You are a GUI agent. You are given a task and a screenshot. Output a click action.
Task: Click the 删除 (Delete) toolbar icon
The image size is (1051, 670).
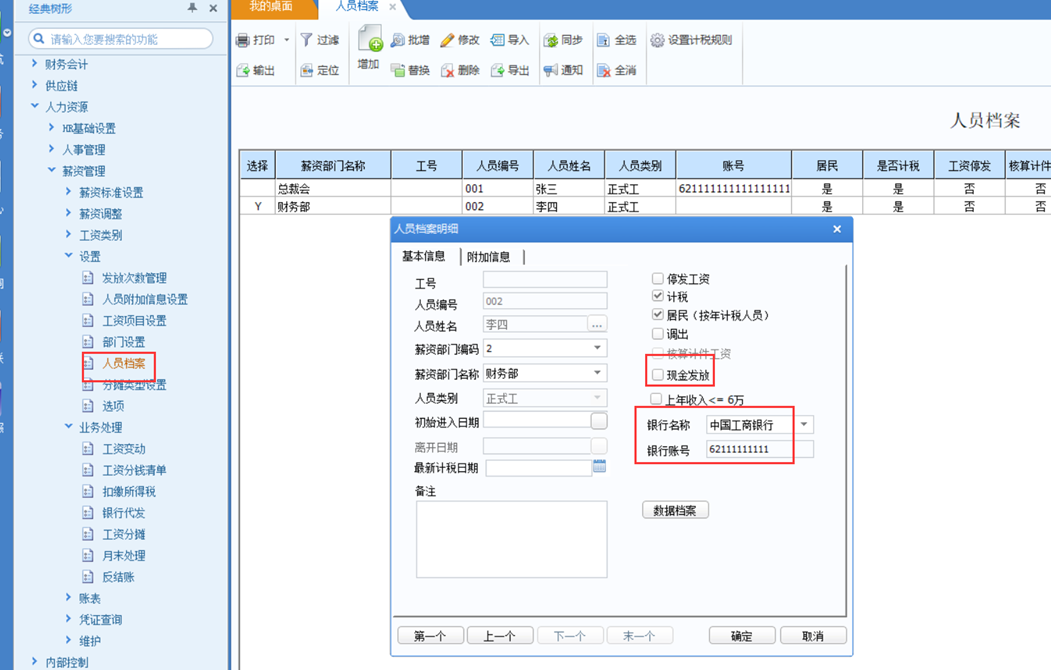[448, 71]
